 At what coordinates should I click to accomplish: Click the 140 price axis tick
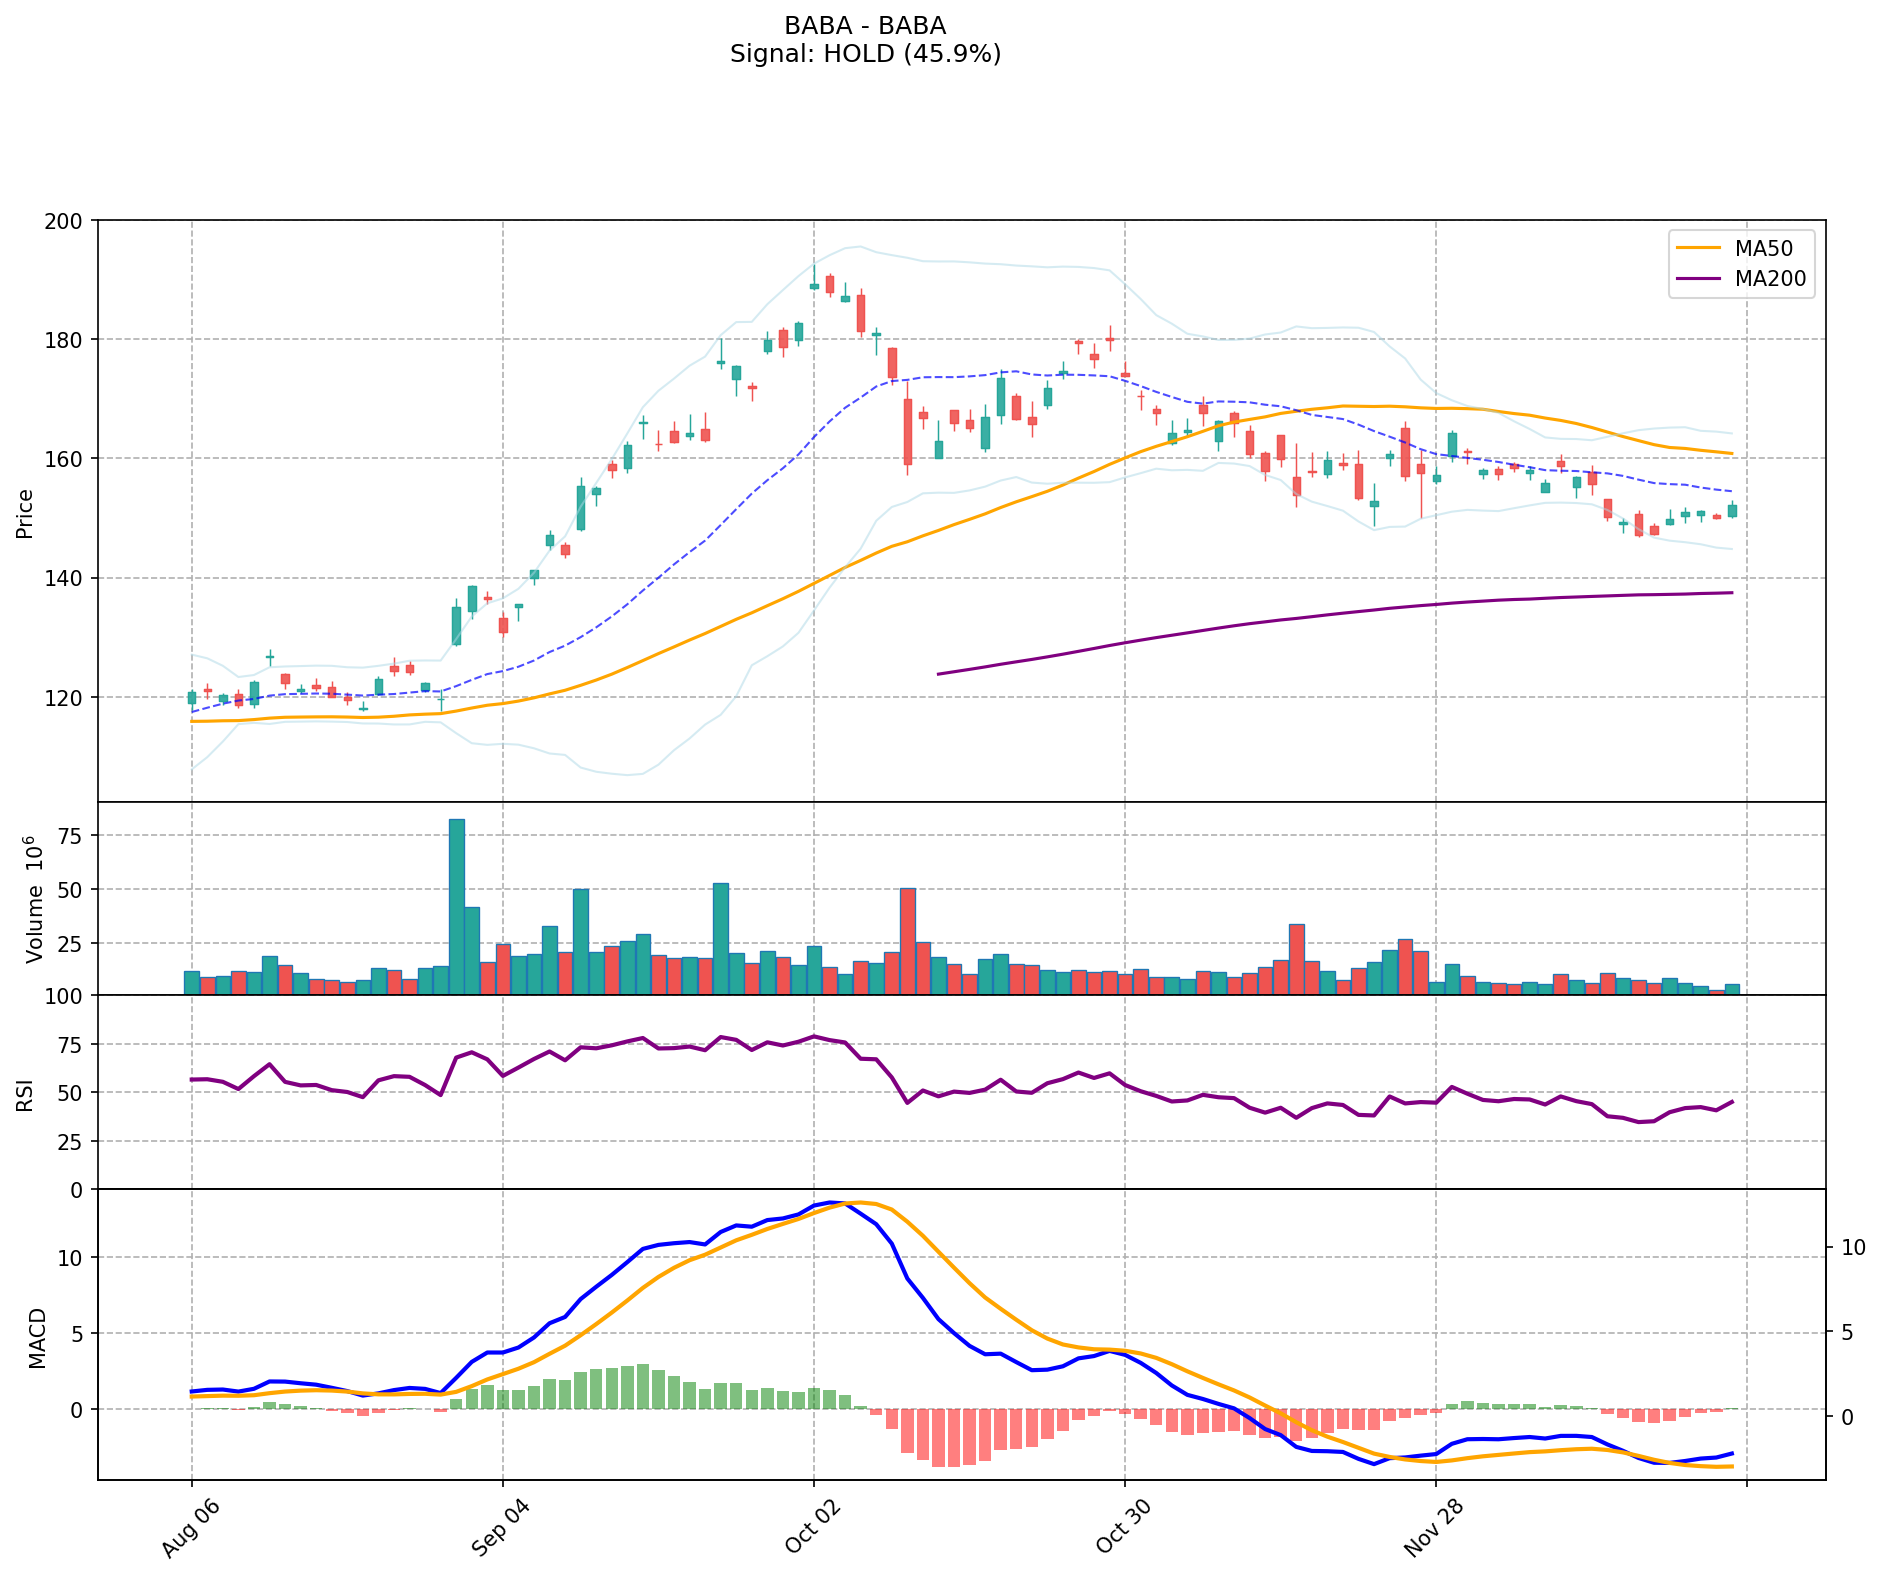tap(70, 578)
